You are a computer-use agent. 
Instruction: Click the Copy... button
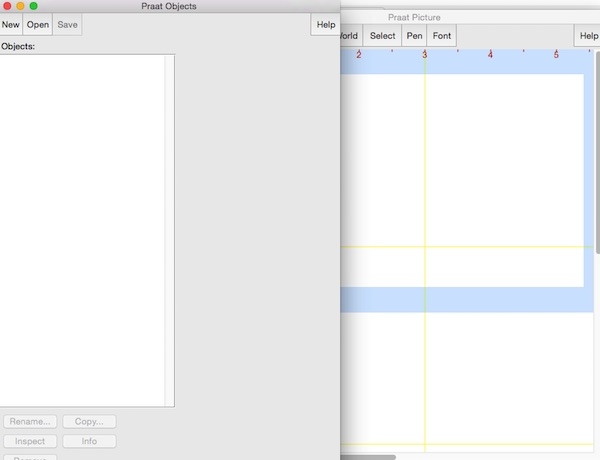pyautogui.click(x=89, y=421)
